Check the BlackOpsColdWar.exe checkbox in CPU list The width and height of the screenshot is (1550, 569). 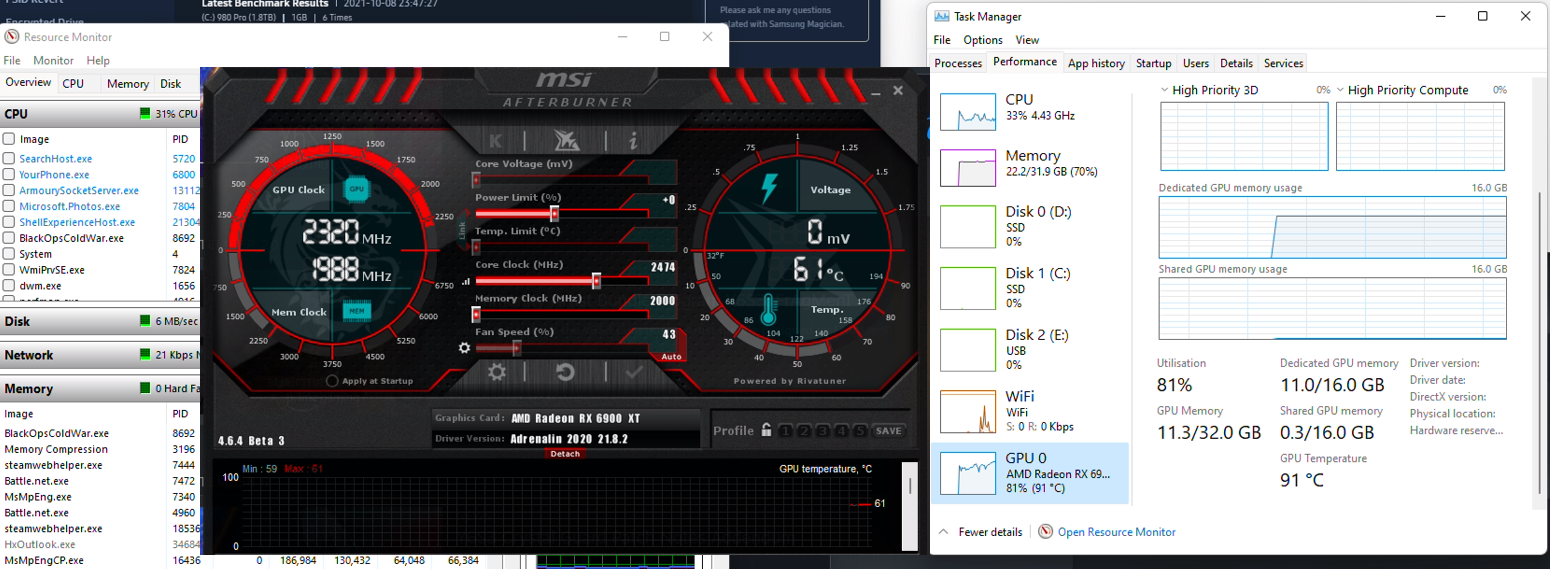(9, 238)
